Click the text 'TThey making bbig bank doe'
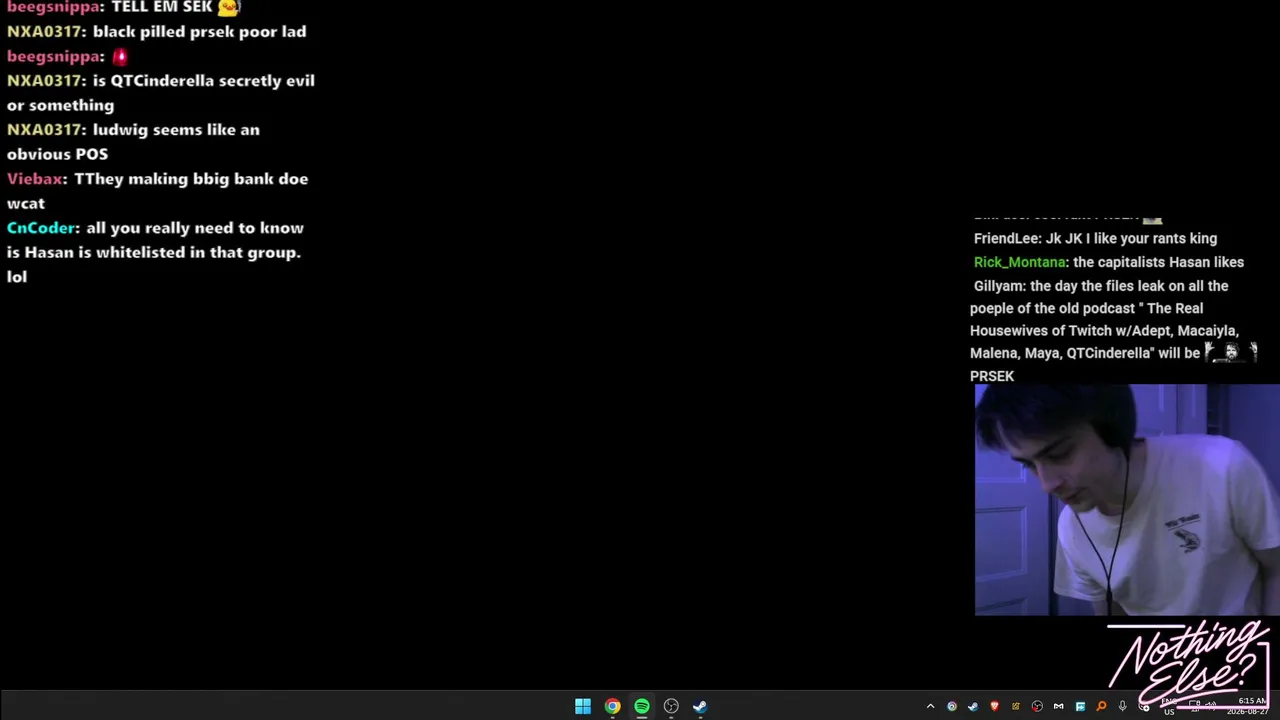The width and height of the screenshot is (1280, 720). [x=191, y=179]
